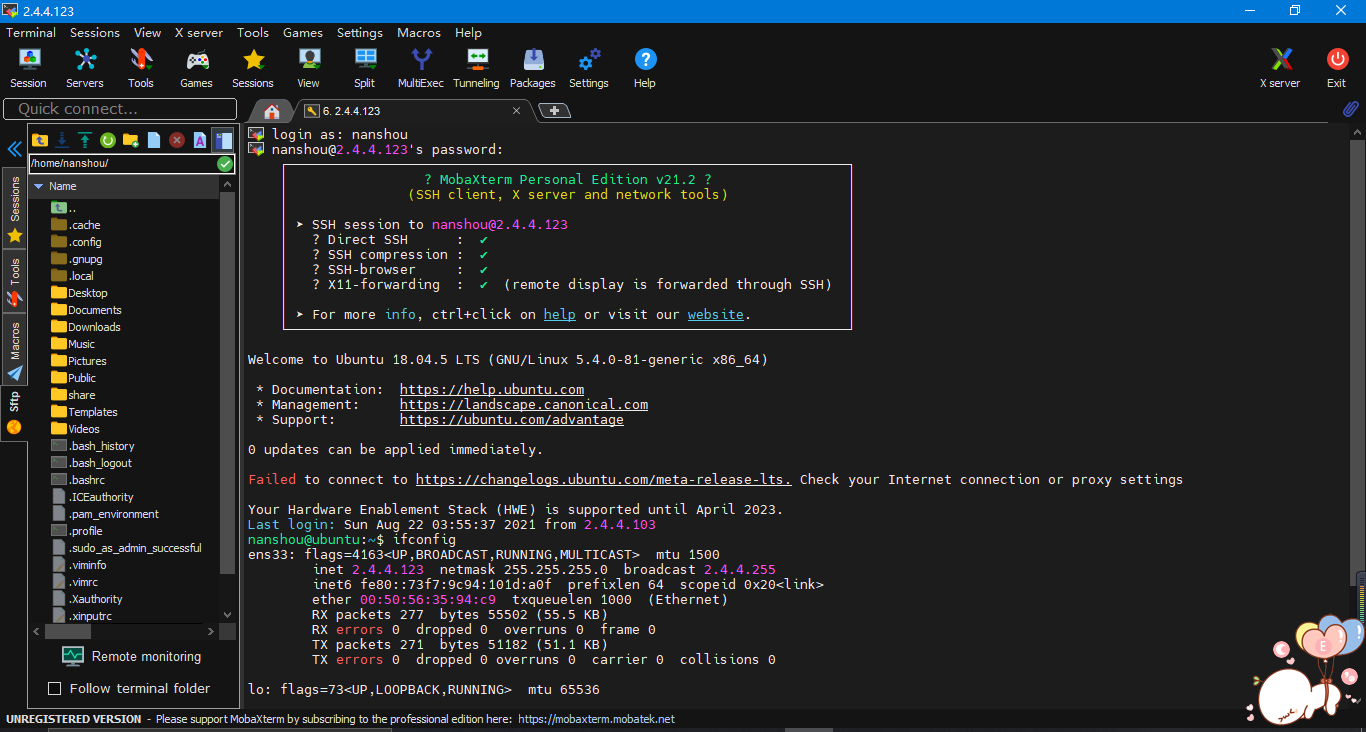Click the paperclip attachment icon
Viewport: 1366px width, 732px height.
(x=1350, y=109)
